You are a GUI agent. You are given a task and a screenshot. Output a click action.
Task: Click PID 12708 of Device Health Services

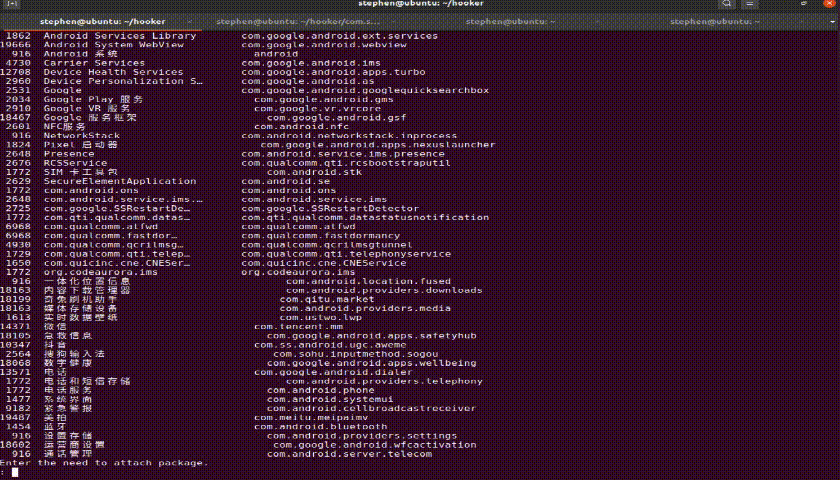pos(16,72)
